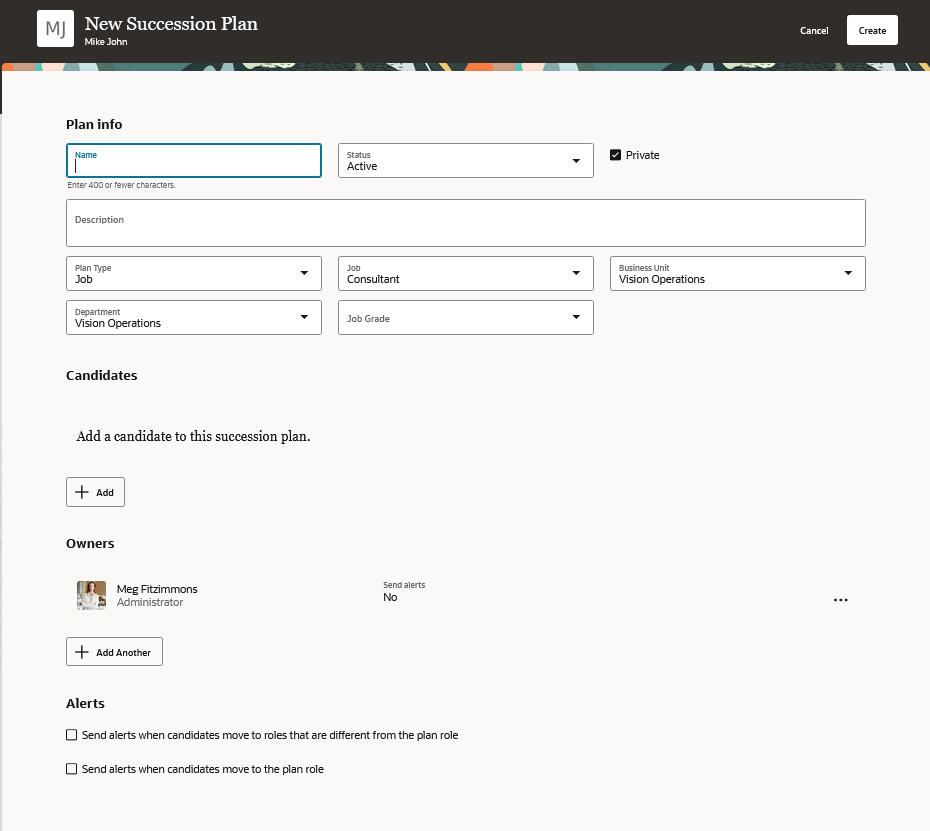Click Meg Fitzimmons profile photo
Screen dimensions: 930x831
tap(91, 595)
